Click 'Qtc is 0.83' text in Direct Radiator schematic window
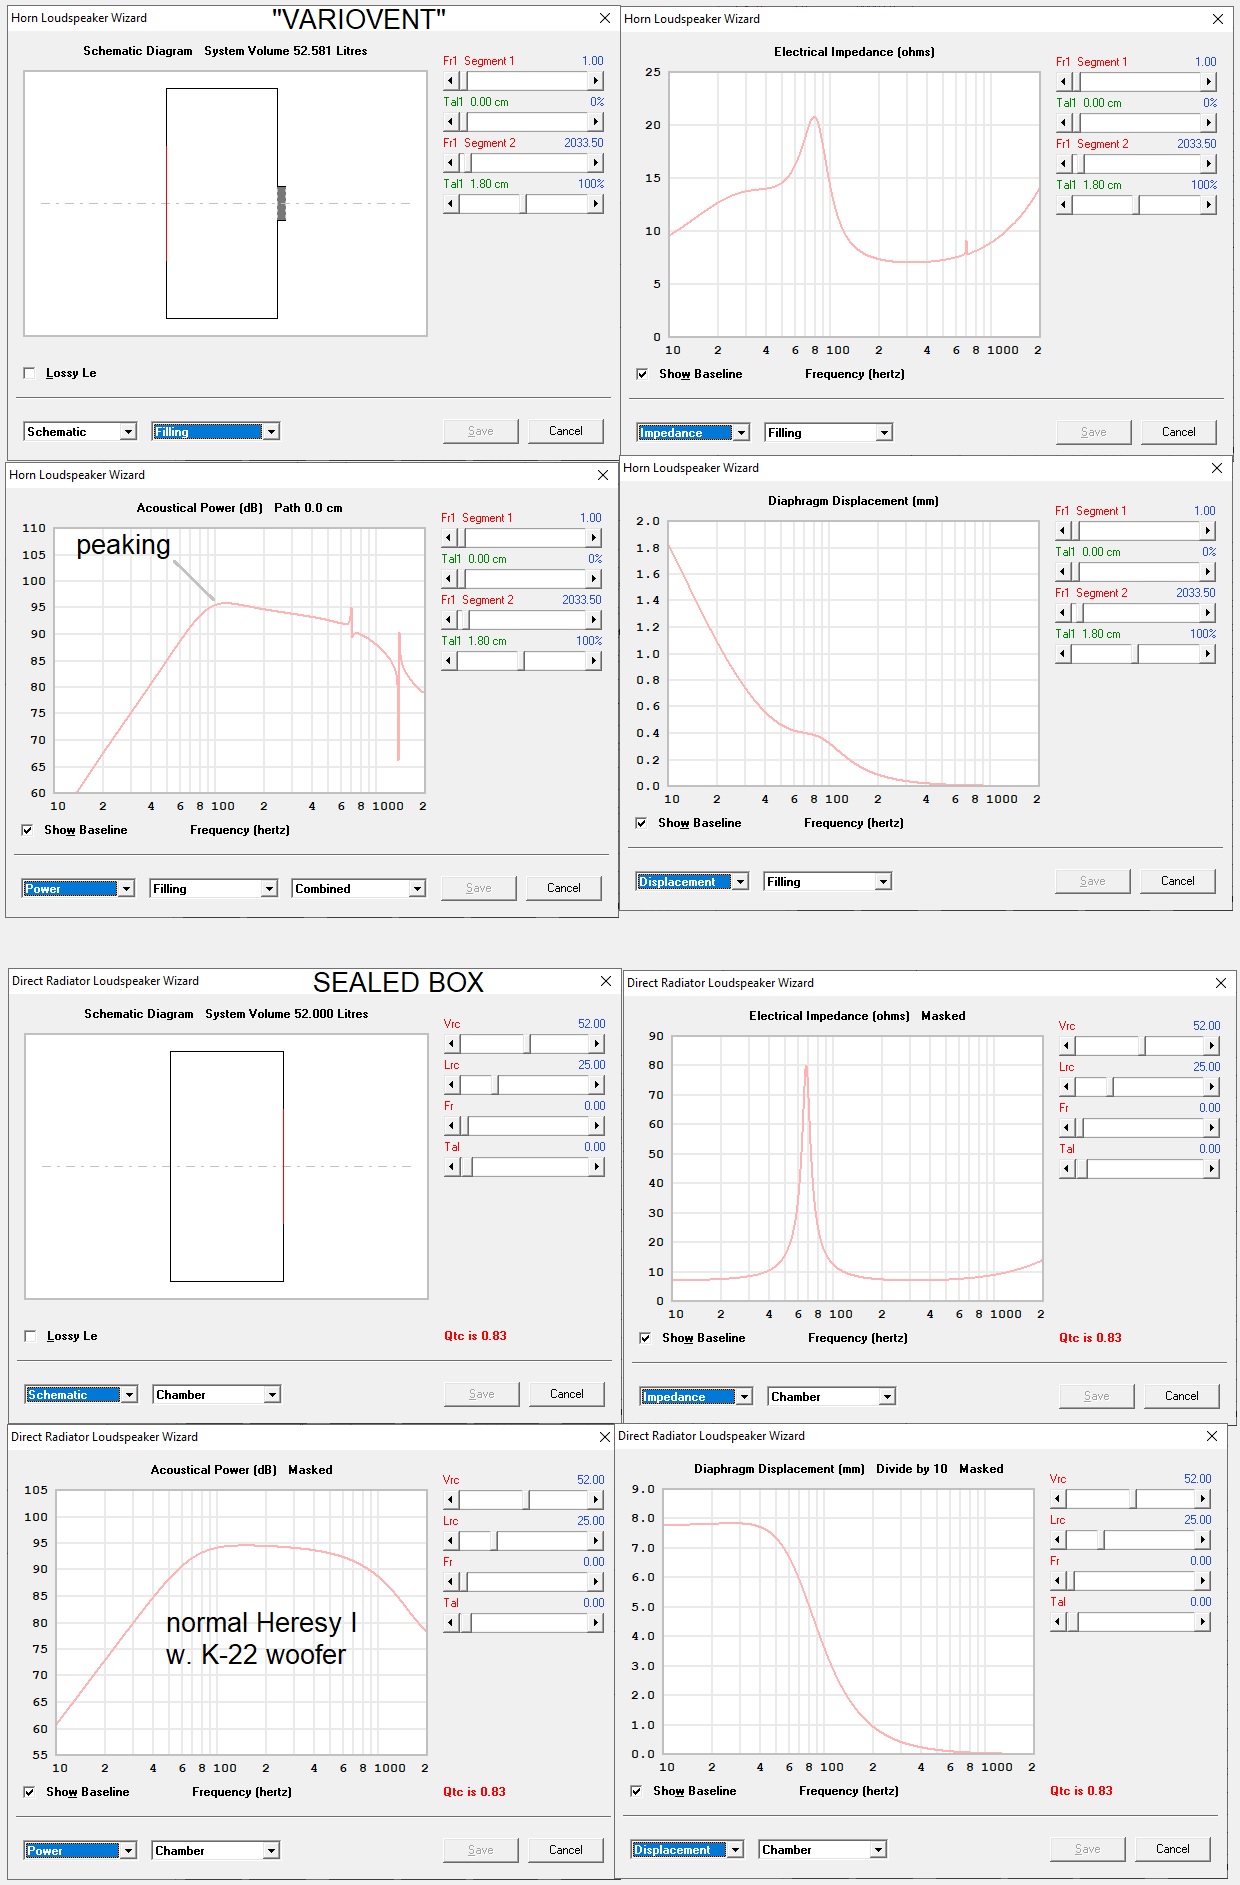This screenshot has height=1885, width=1240. point(475,1336)
